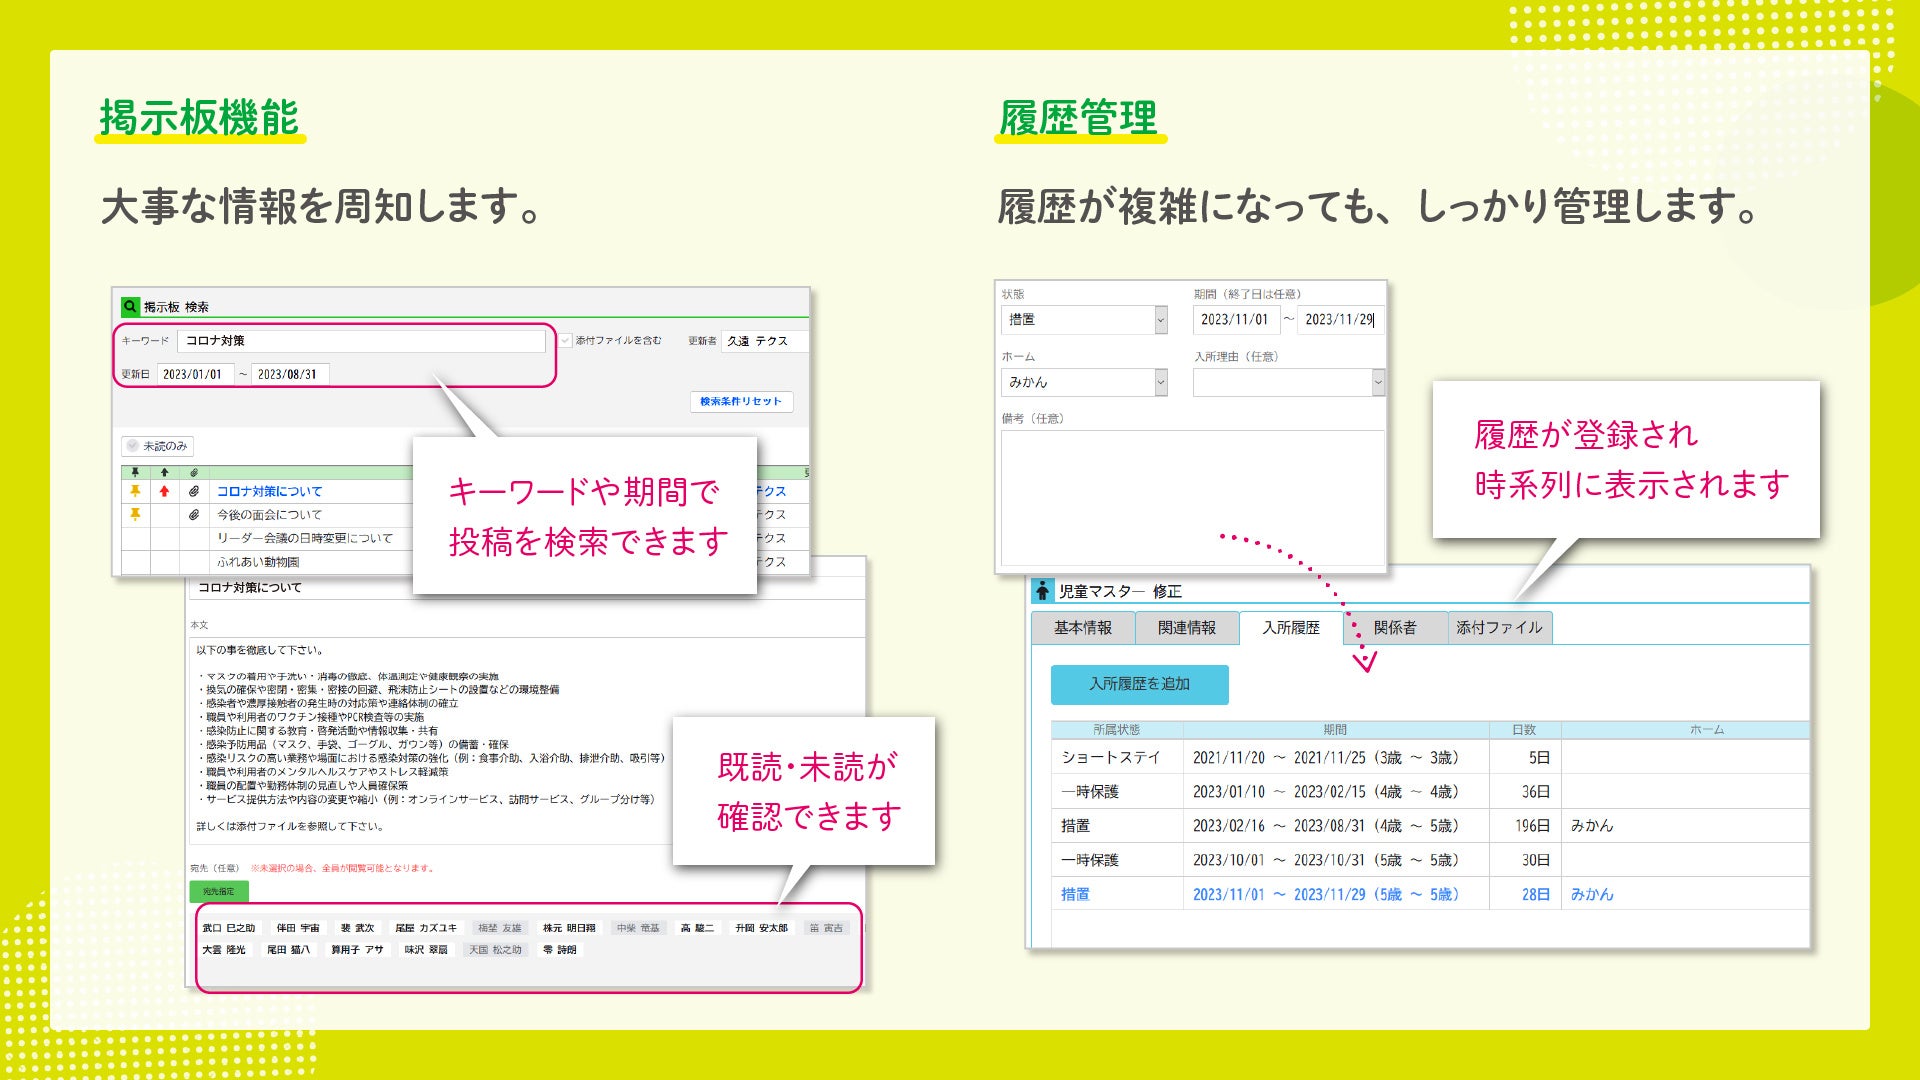Open the コロナ対策について post link

[269, 491]
